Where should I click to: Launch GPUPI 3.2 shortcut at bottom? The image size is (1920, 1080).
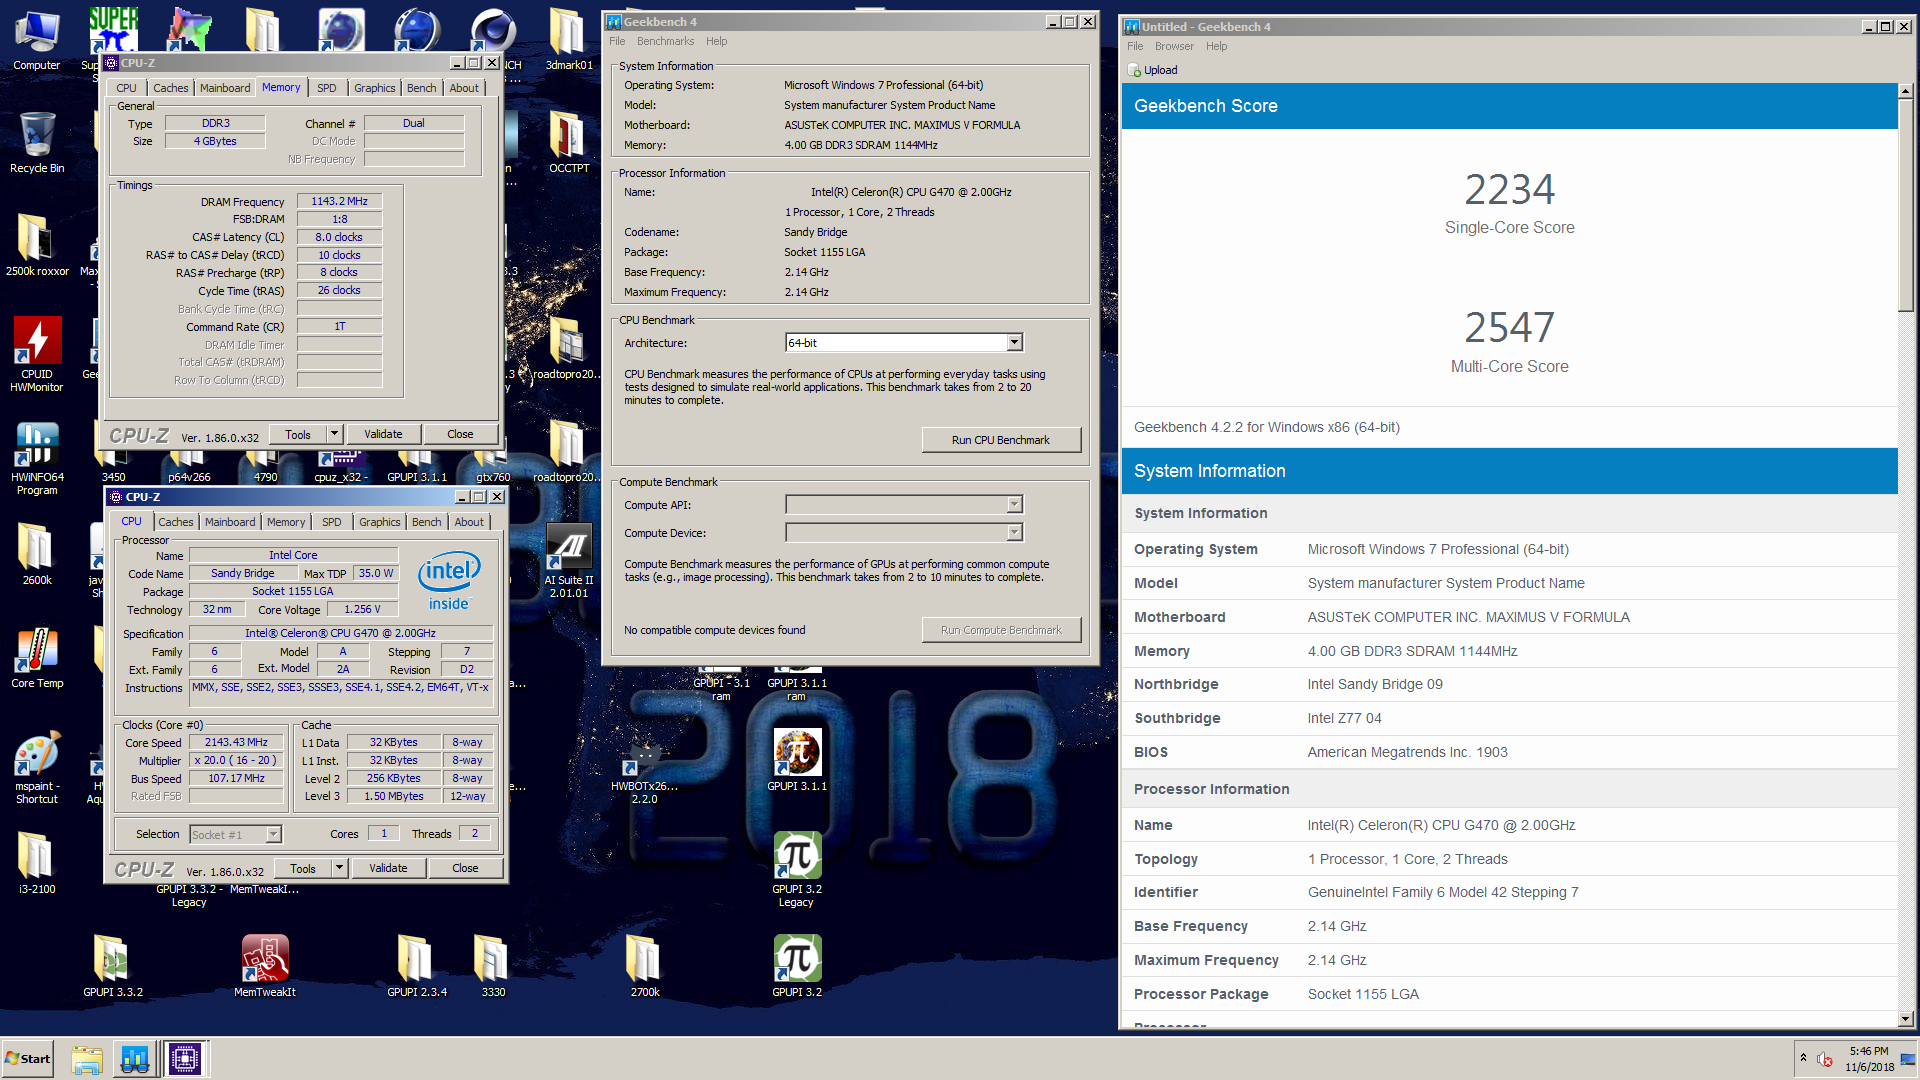(x=797, y=966)
